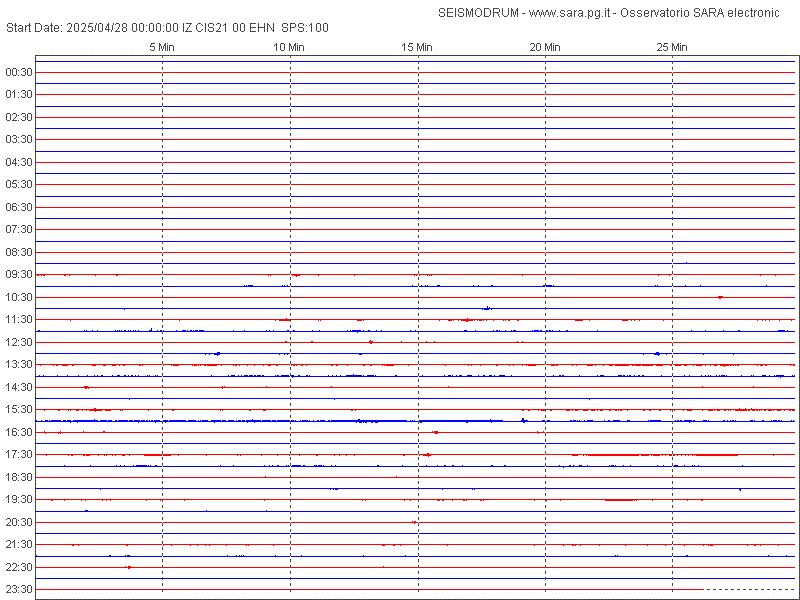Click the 5 Min axis label
800x600 pixels.
point(162,47)
